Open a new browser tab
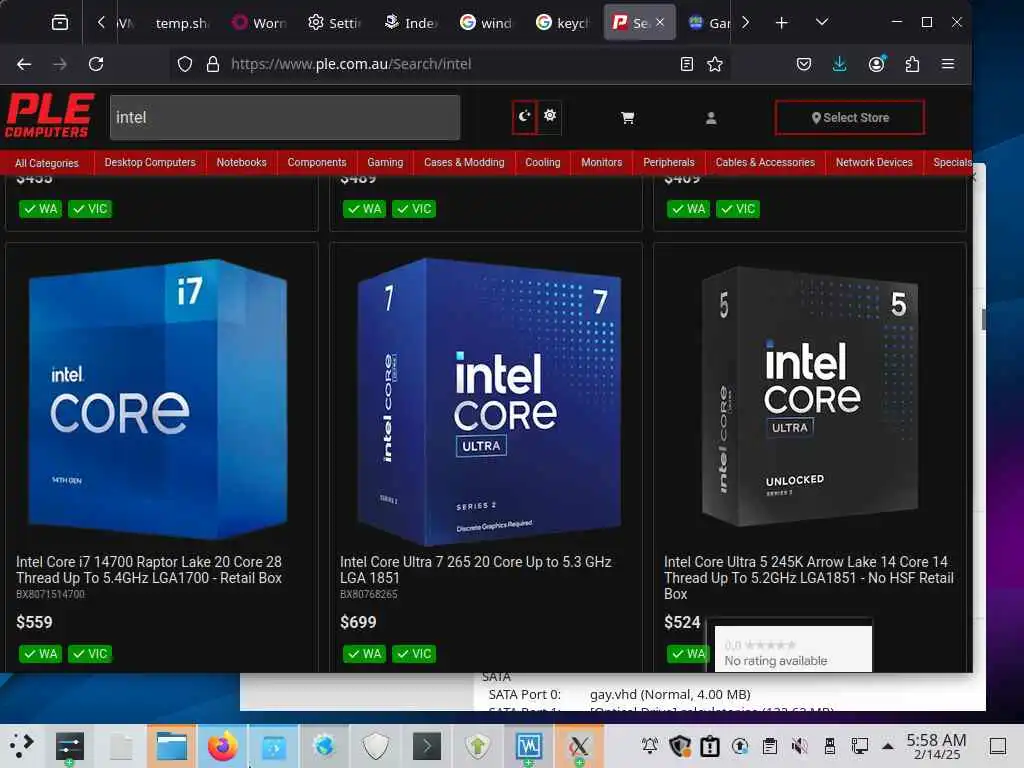Image resolution: width=1024 pixels, height=768 pixels. (781, 23)
